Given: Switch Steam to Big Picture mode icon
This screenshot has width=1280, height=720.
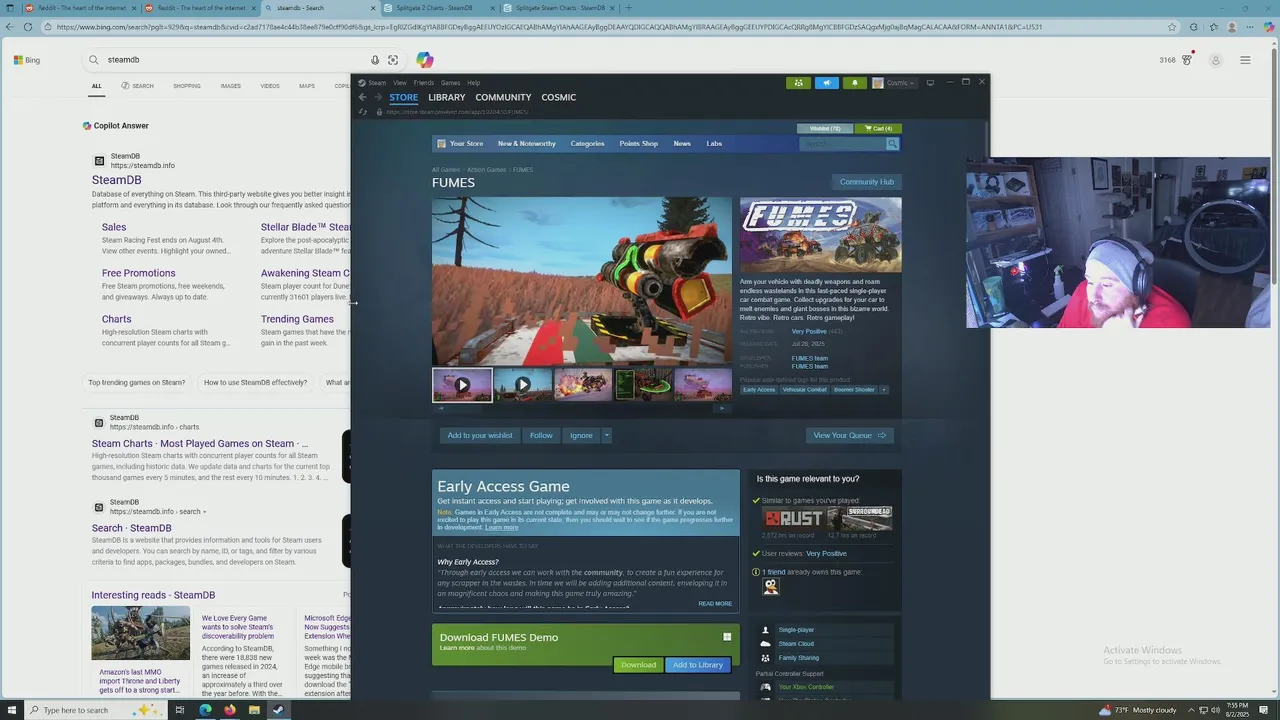Looking at the screenshot, I should (x=930, y=82).
